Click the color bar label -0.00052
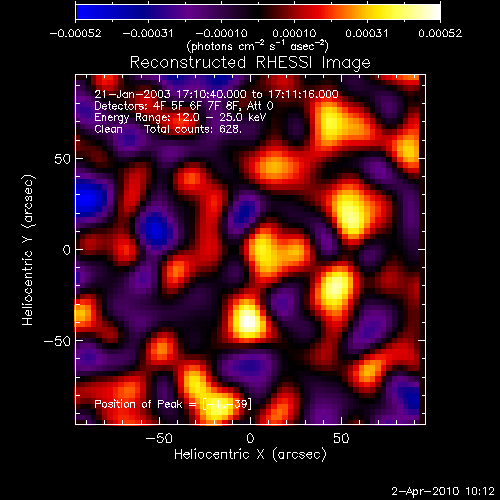500x500 pixels. click(x=75, y=33)
